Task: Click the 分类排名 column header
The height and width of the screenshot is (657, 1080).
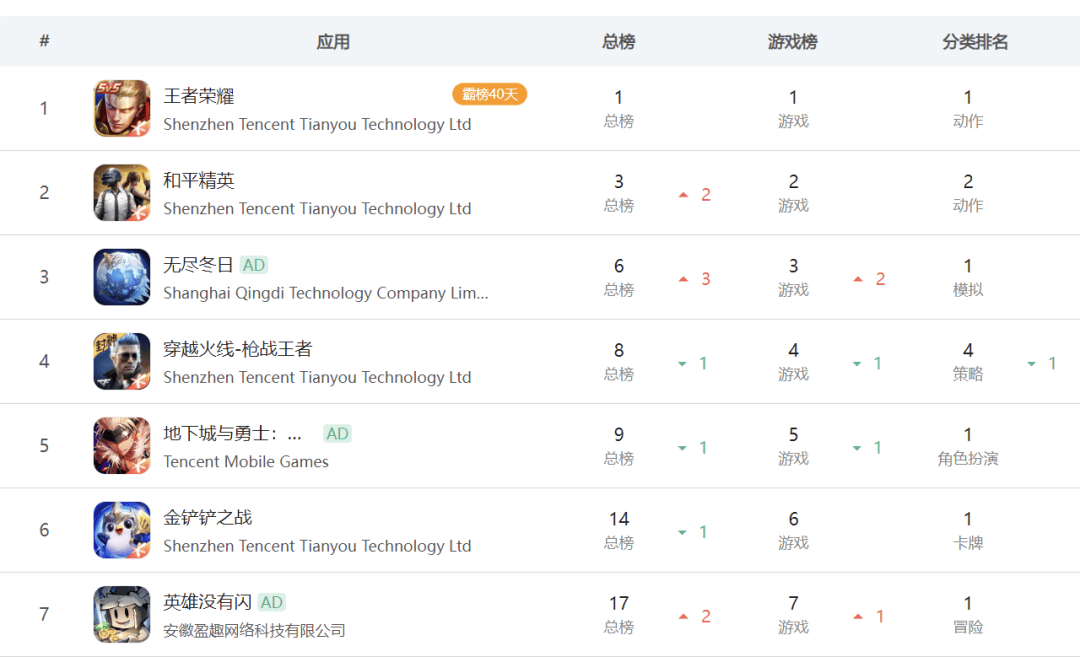Action: click(x=975, y=42)
